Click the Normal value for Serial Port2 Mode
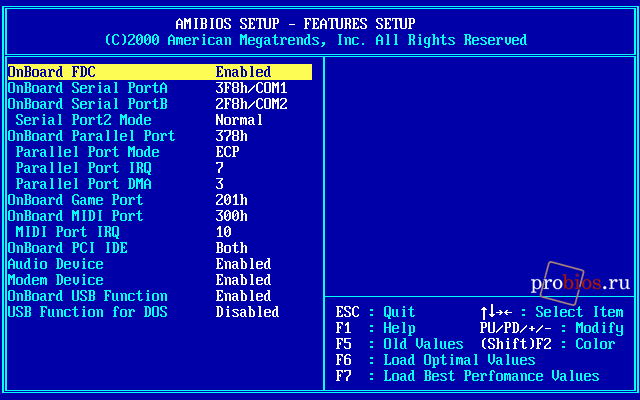640x400 pixels. [x=239, y=120]
